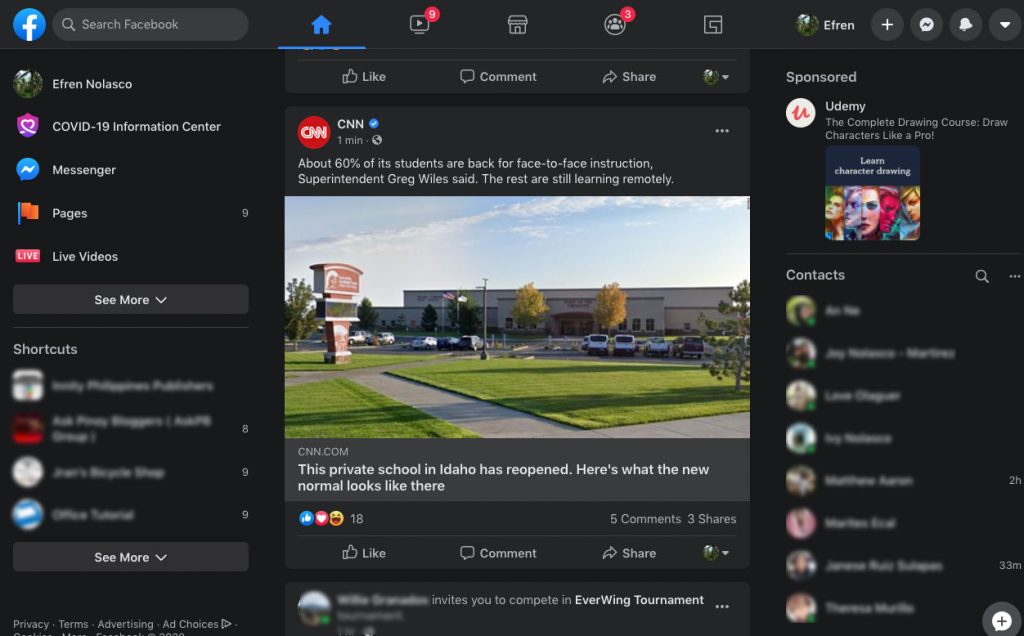1024x636 pixels.
Task: Open 3 Shares on CNN post
Action: click(x=711, y=518)
